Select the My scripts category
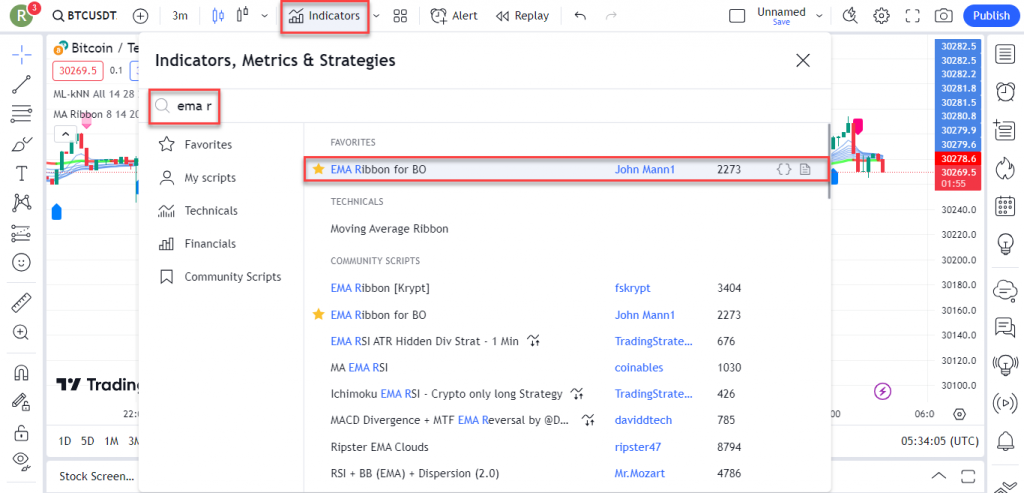 196,178
